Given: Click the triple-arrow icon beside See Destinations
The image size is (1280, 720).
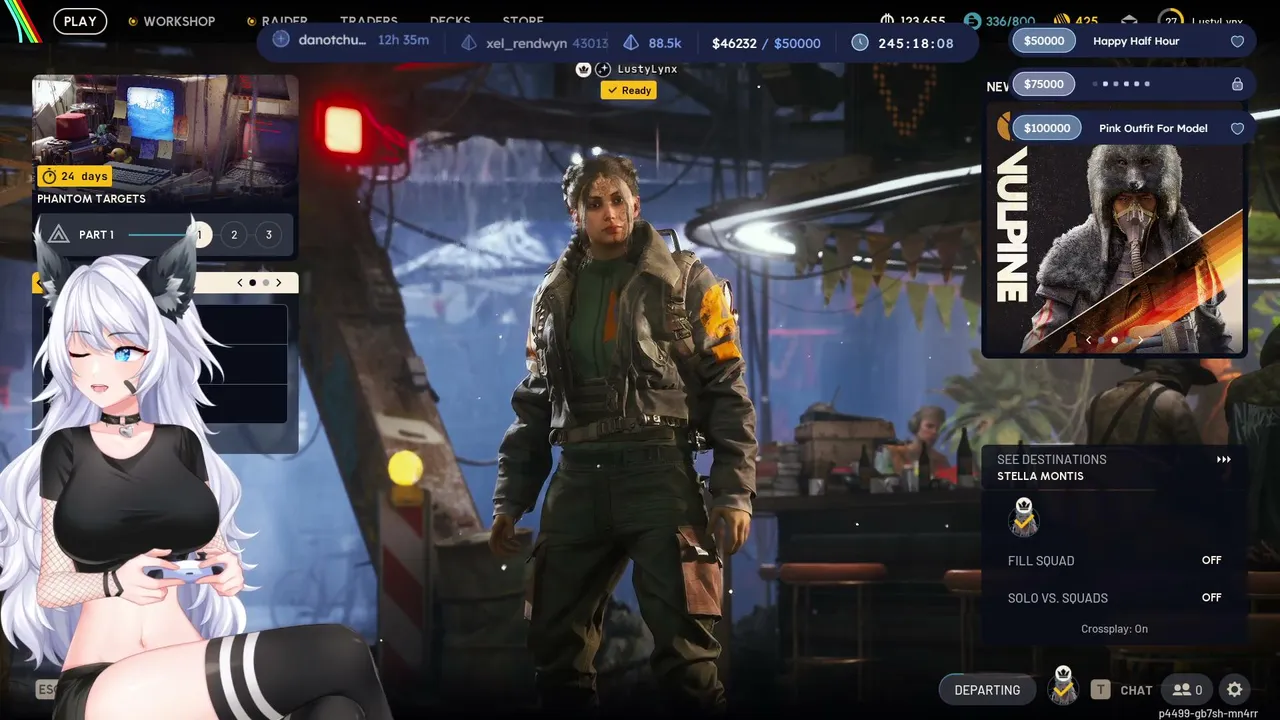Looking at the screenshot, I should click(x=1223, y=460).
